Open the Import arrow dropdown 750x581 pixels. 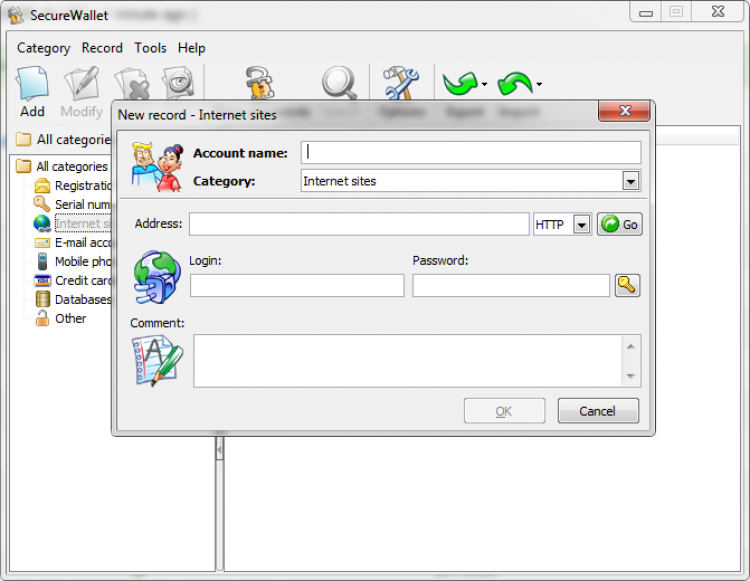click(x=539, y=85)
